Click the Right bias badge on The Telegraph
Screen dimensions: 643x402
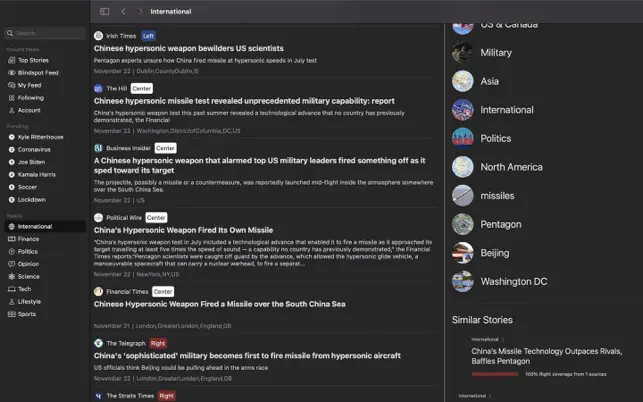158,343
